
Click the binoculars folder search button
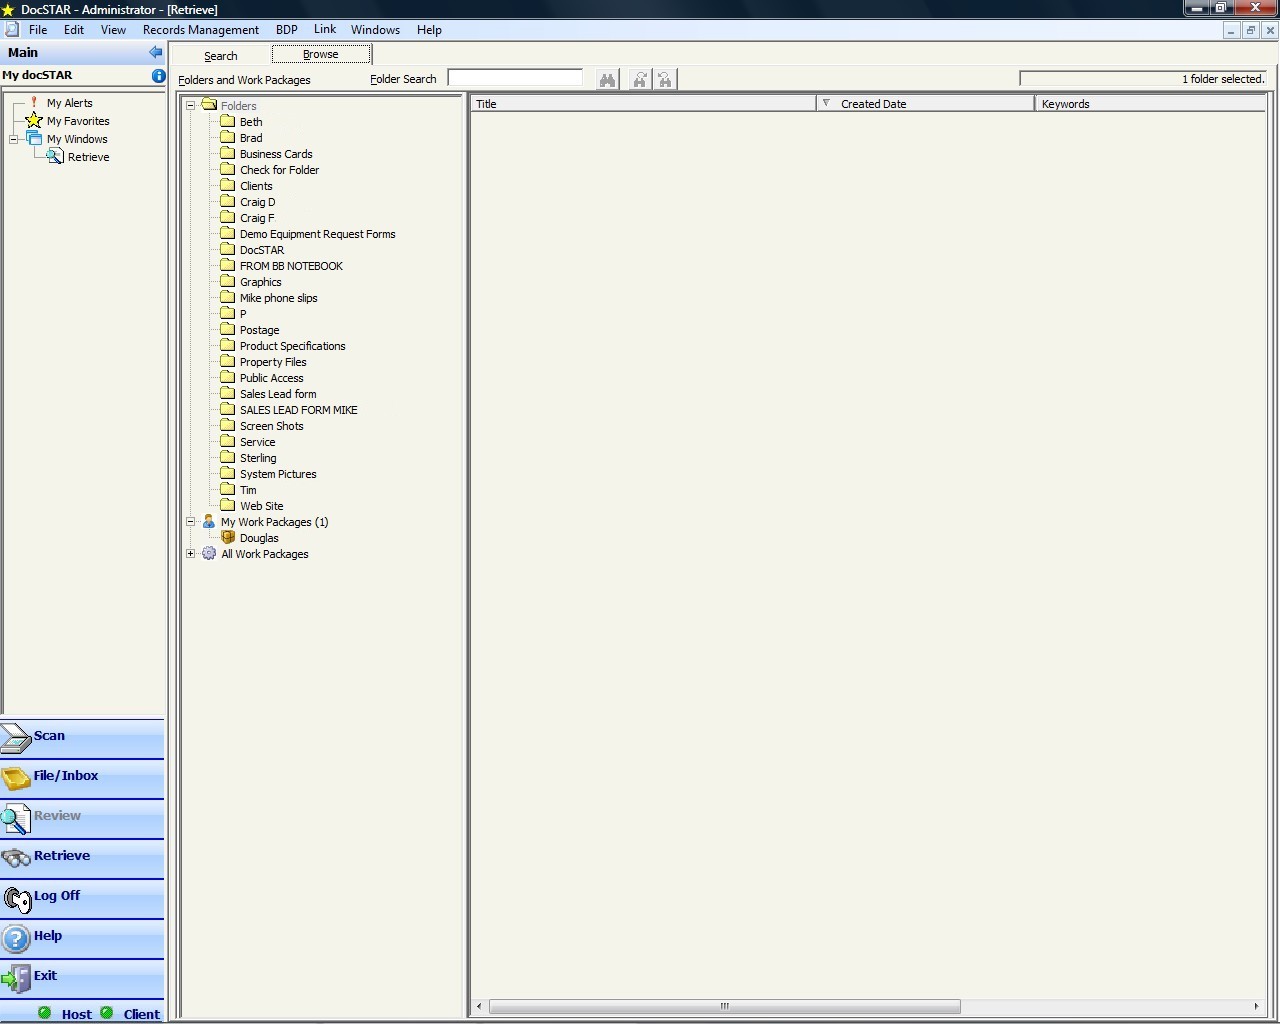coord(607,79)
